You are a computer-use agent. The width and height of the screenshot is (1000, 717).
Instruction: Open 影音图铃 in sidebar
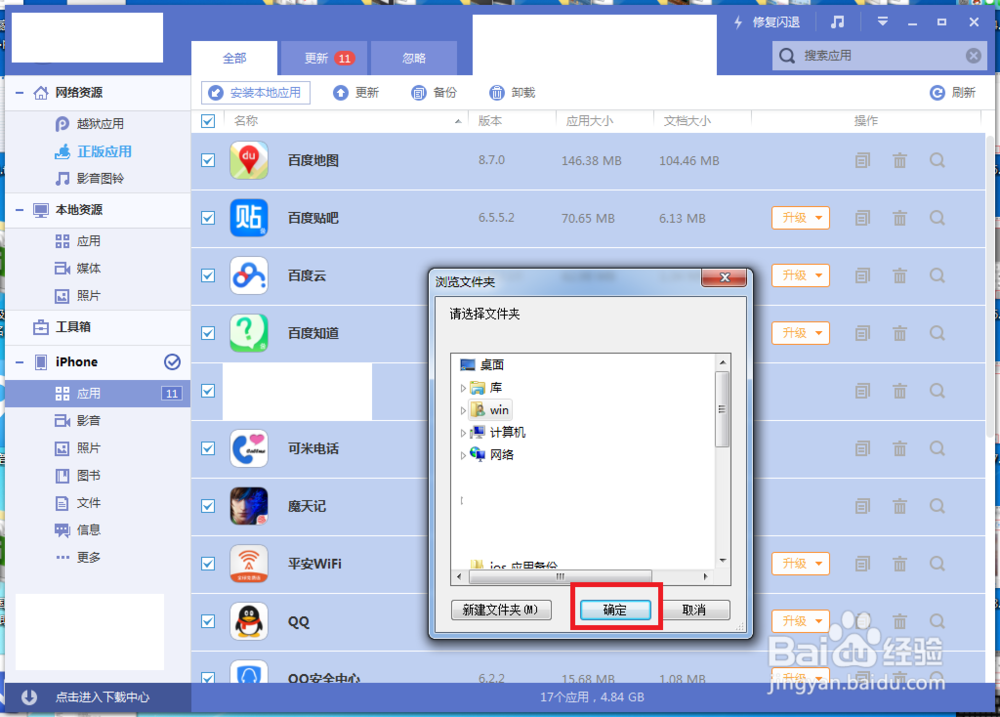[89, 179]
